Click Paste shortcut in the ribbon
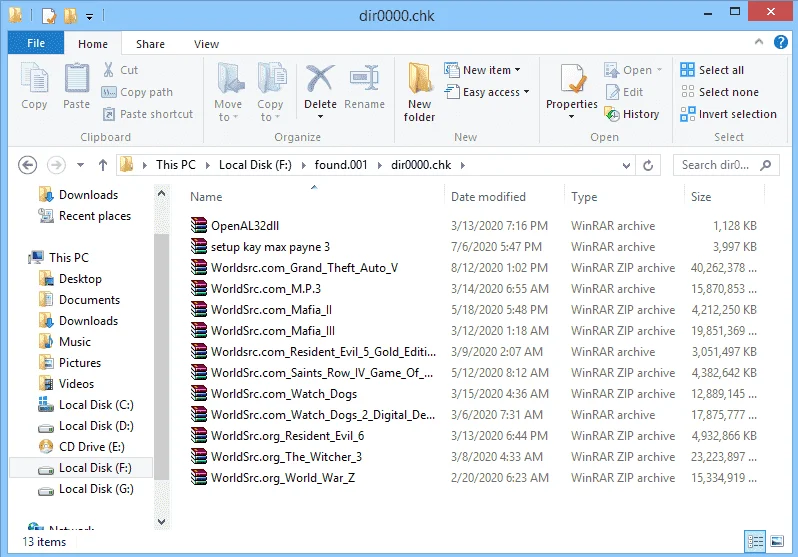The image size is (798, 557). (148, 114)
